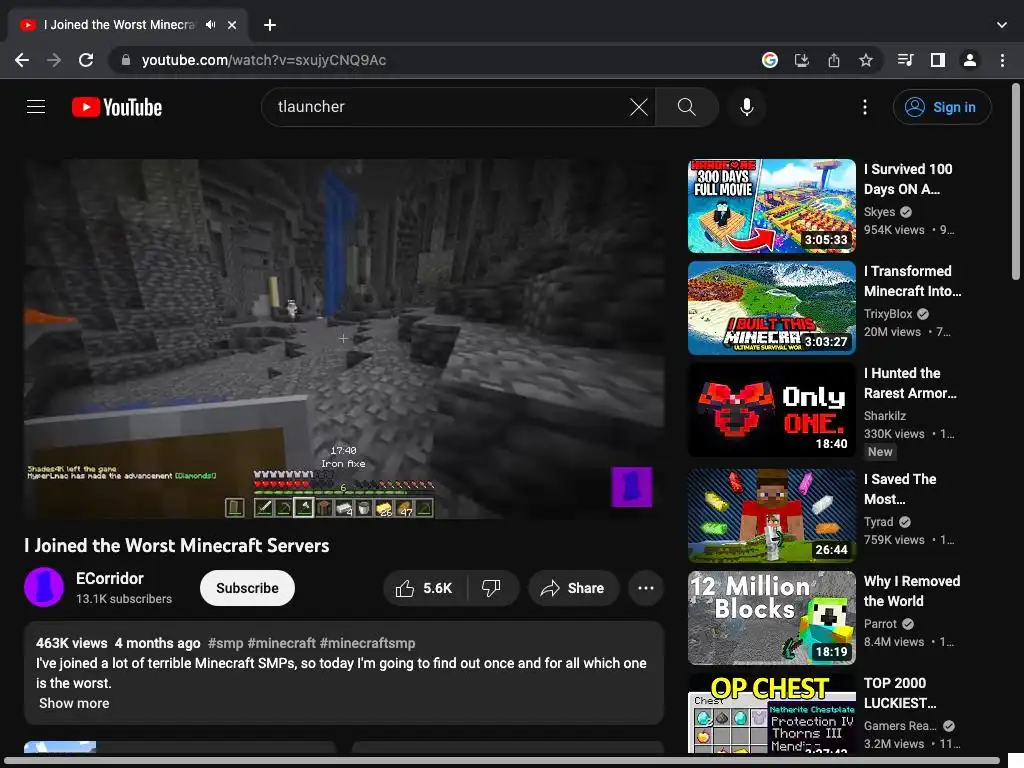Click the Tyrad channel name

(878, 522)
